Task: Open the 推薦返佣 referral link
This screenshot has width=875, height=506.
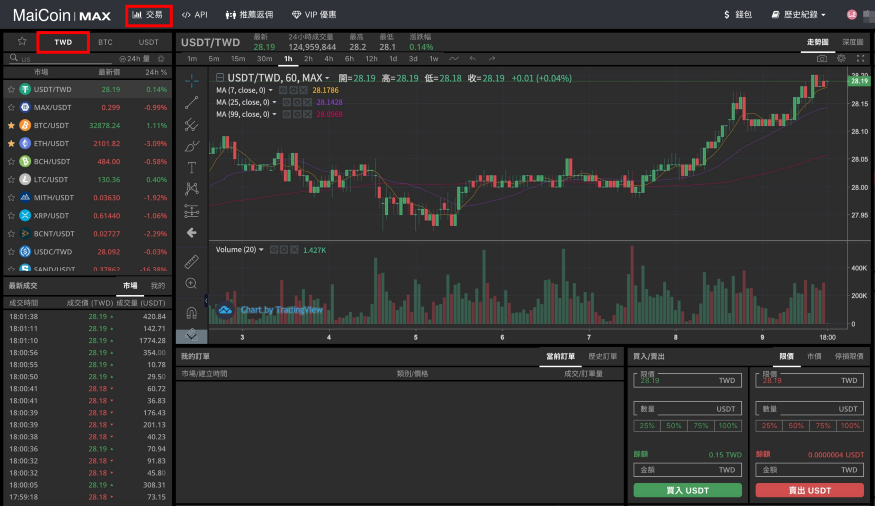Action: (249, 15)
